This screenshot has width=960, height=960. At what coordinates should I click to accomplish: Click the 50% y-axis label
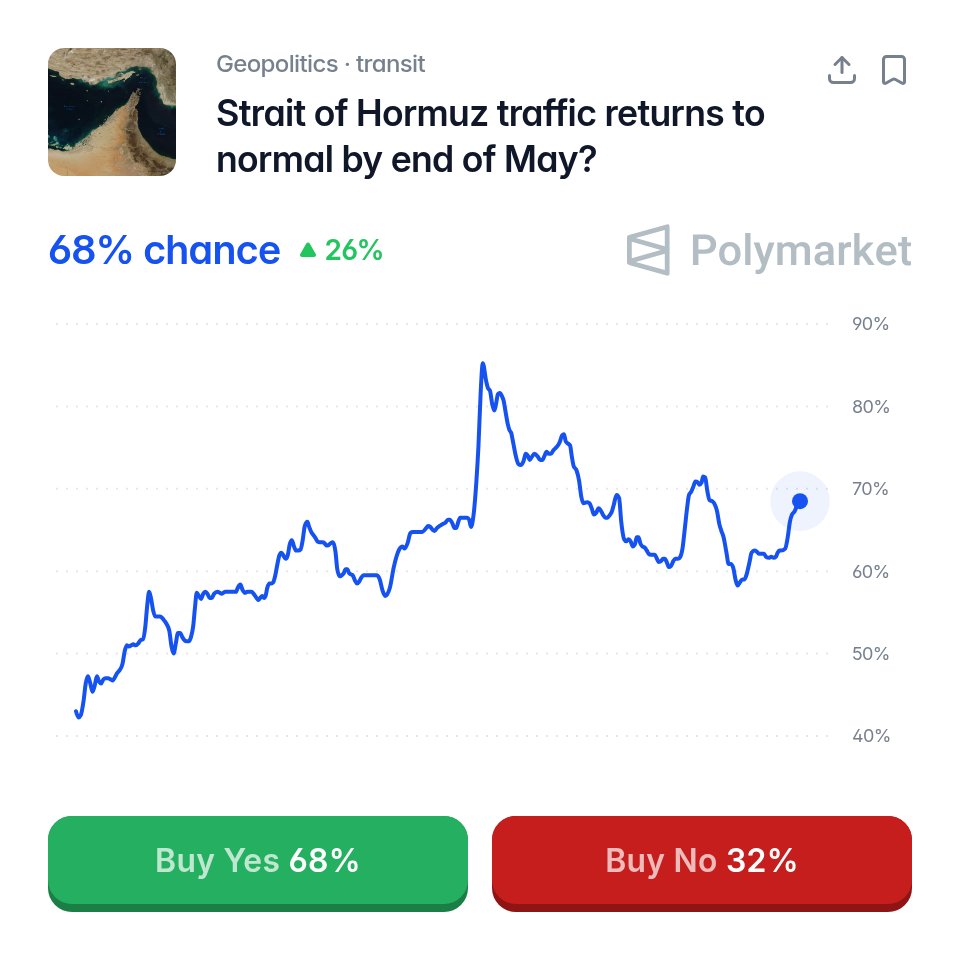click(870, 654)
